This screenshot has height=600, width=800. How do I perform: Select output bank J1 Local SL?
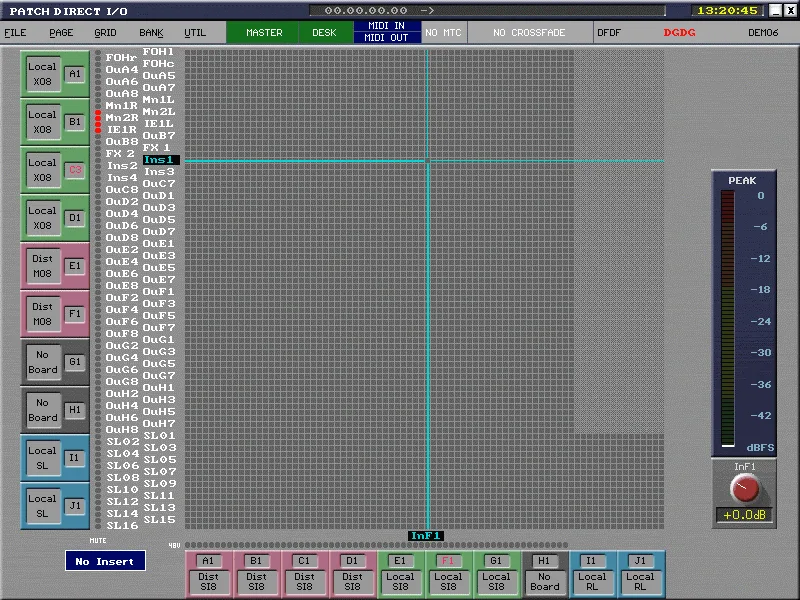[55, 506]
